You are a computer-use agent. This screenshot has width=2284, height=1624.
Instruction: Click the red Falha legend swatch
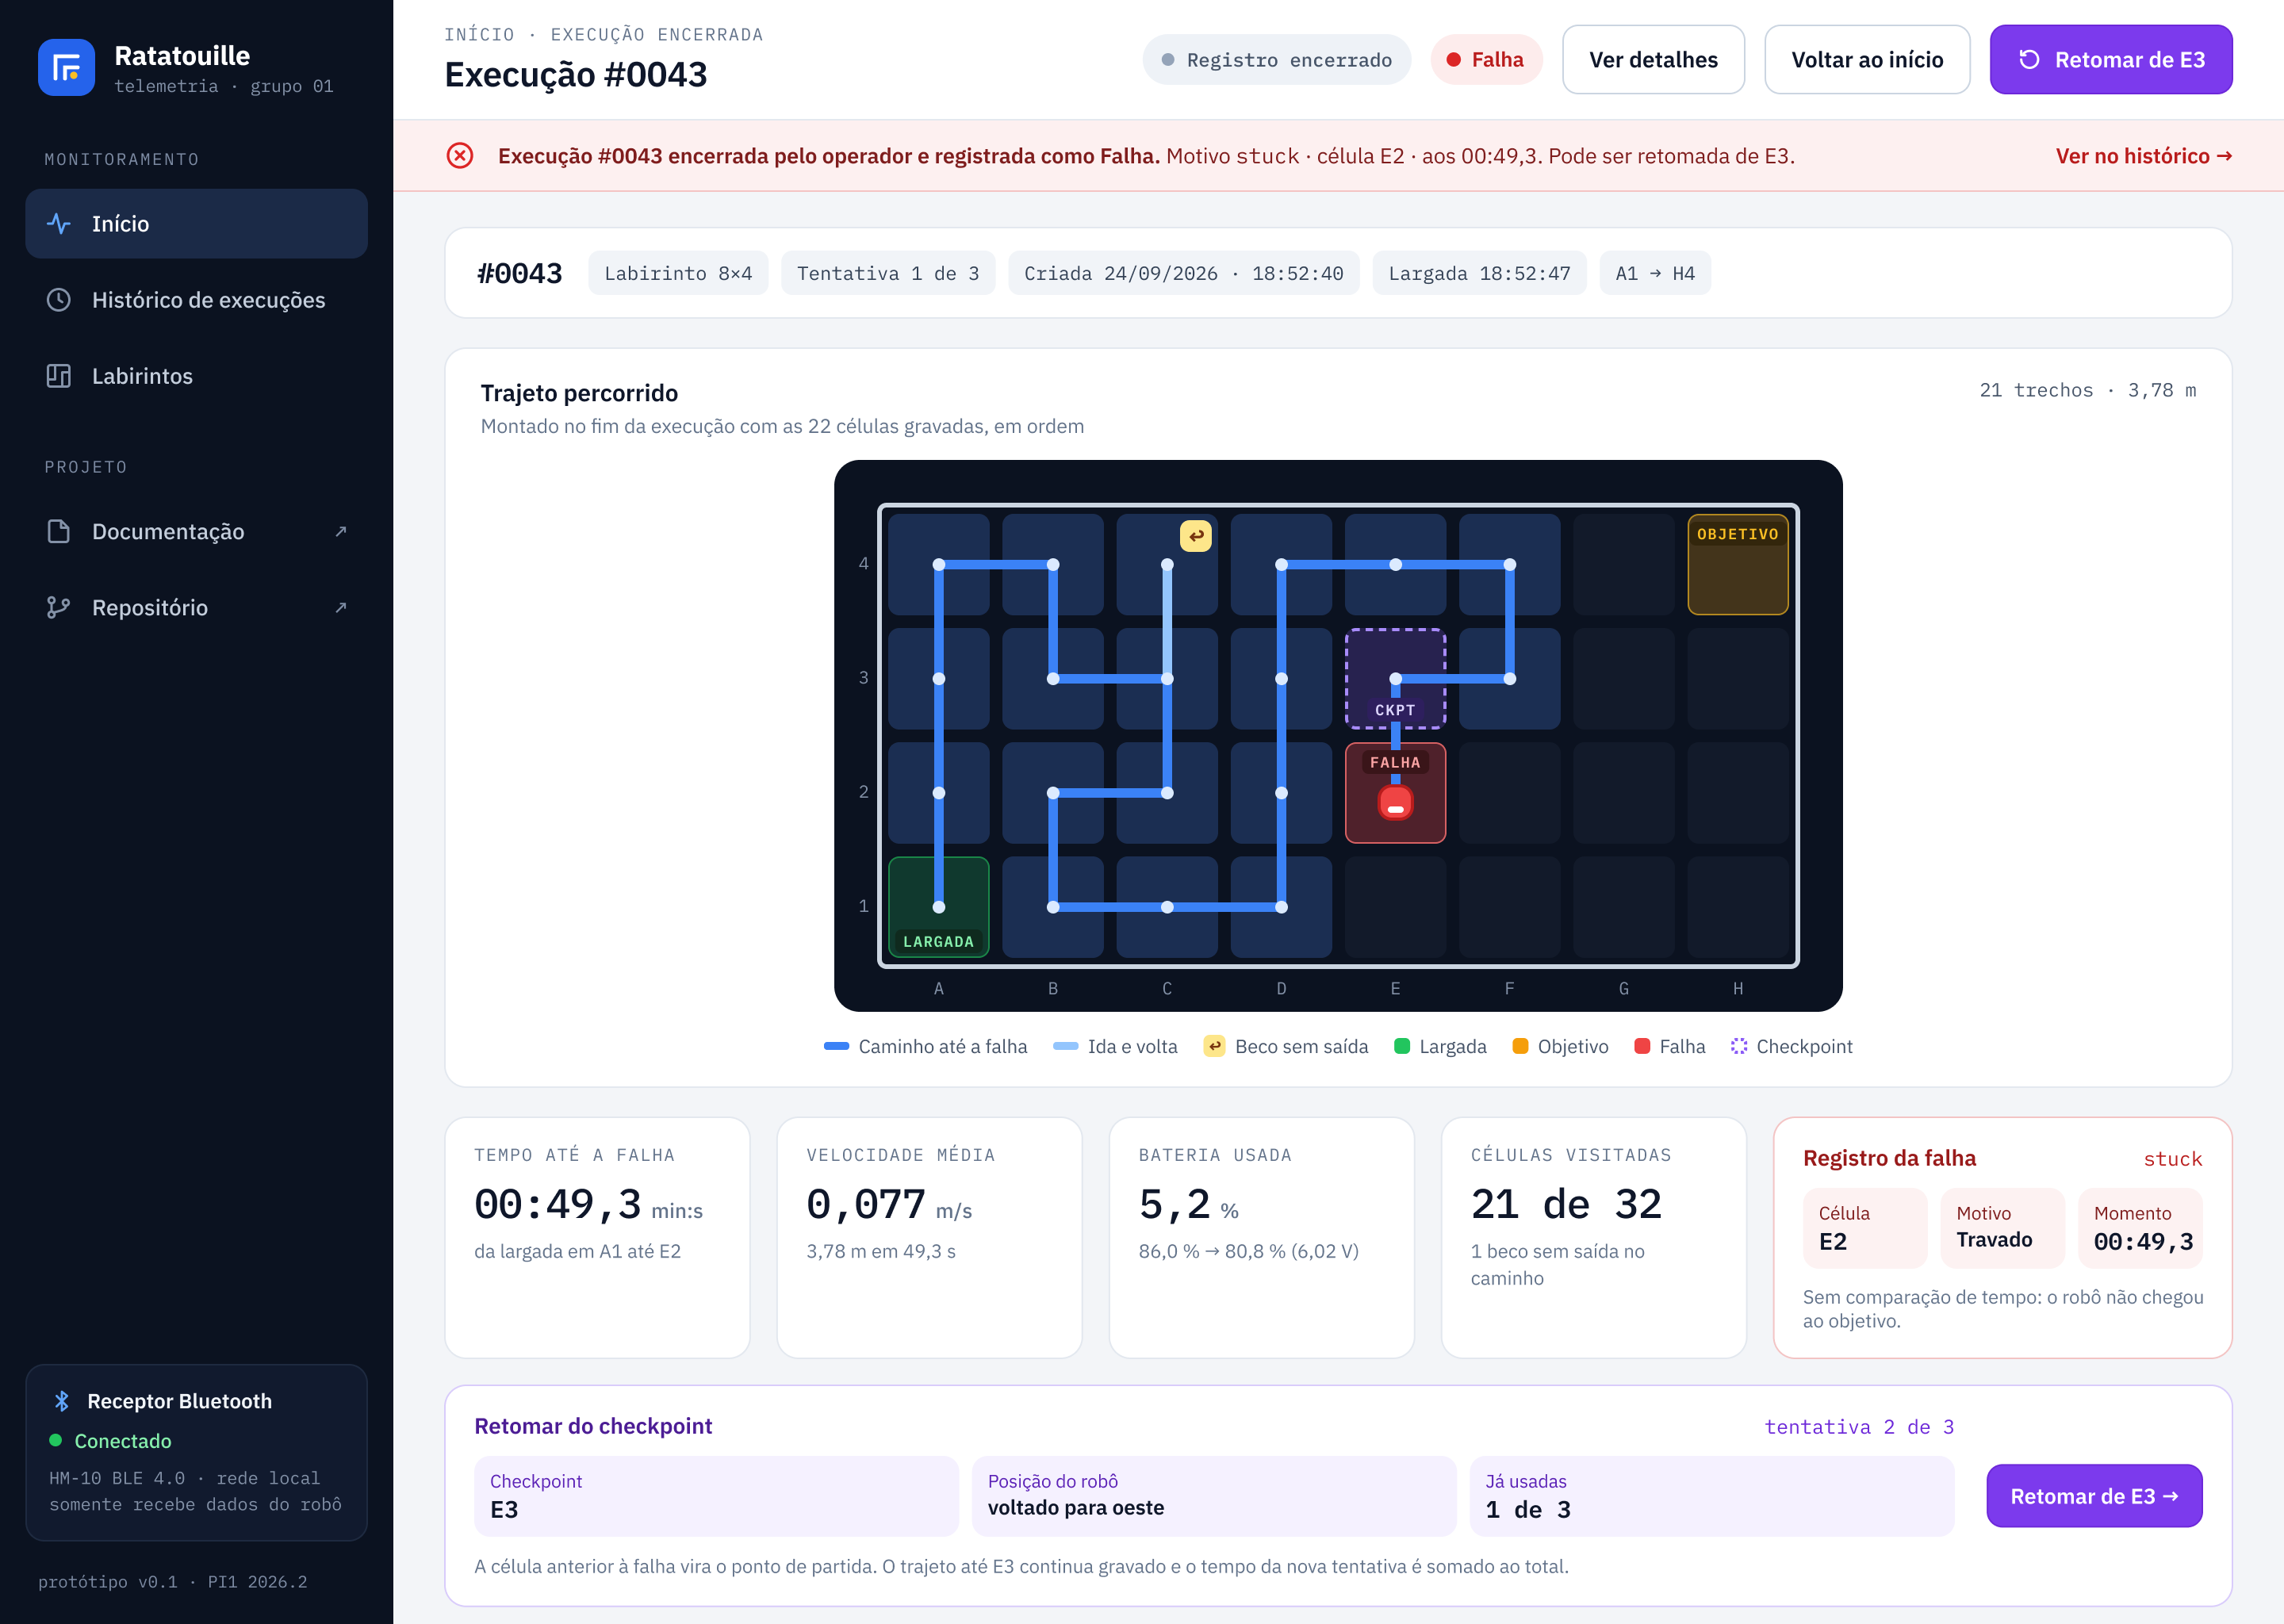(x=1642, y=1046)
